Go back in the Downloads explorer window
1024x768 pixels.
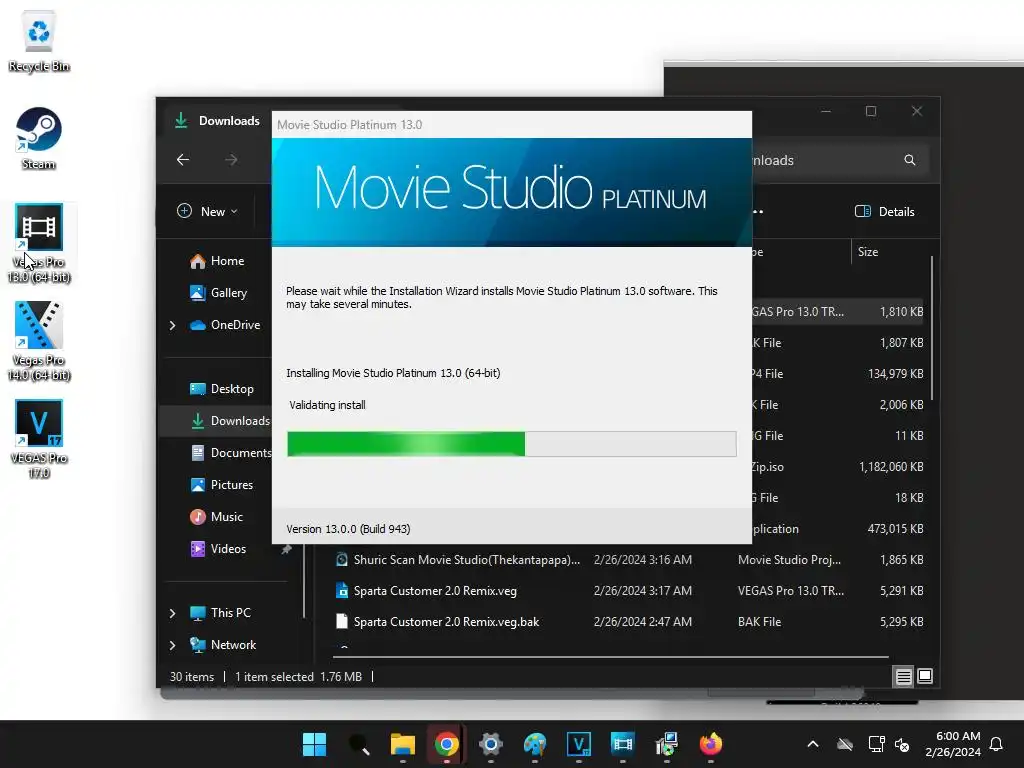[183, 159]
